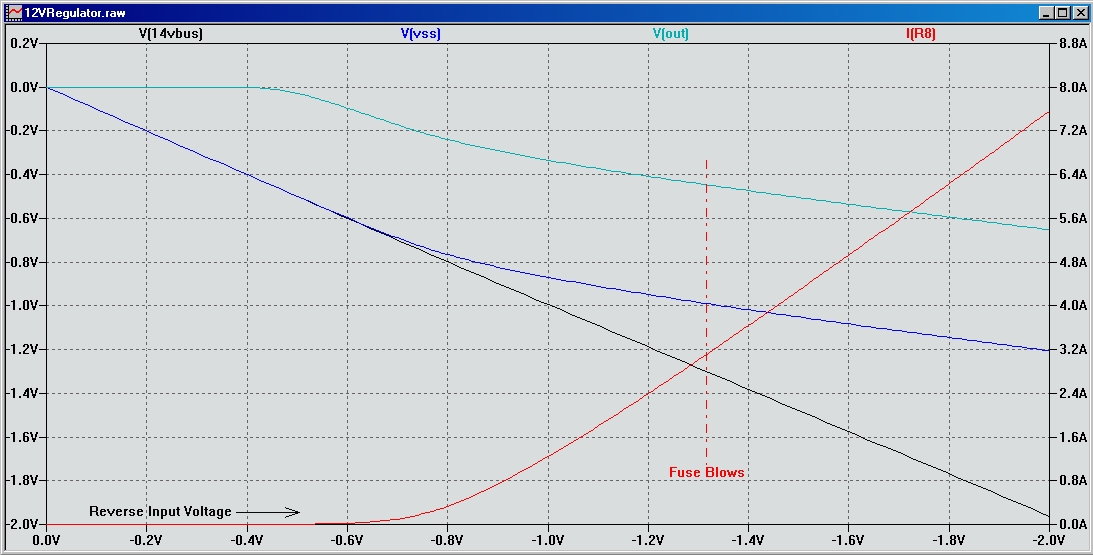This screenshot has height=555, width=1093.
Task: Click the title bar text 12VRegulator.raw
Action: [75, 13]
